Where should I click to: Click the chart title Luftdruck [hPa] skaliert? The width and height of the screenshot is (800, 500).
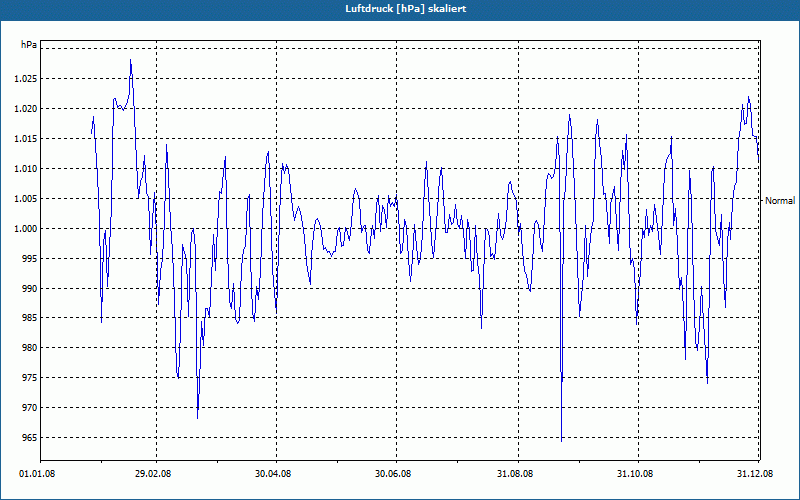click(x=406, y=9)
